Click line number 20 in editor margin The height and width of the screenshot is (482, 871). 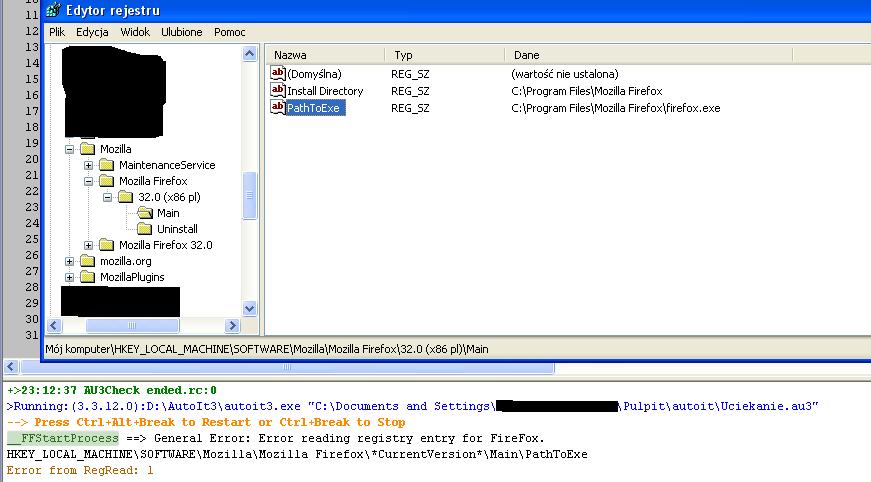click(32, 159)
